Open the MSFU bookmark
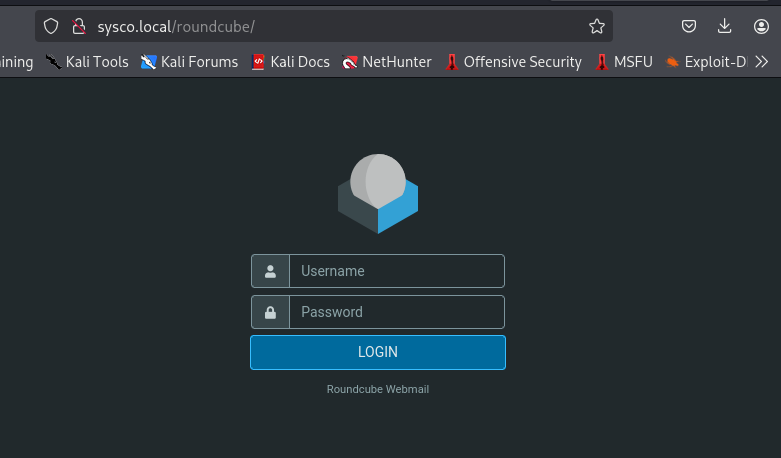The image size is (781, 458). pyautogui.click(x=624, y=62)
